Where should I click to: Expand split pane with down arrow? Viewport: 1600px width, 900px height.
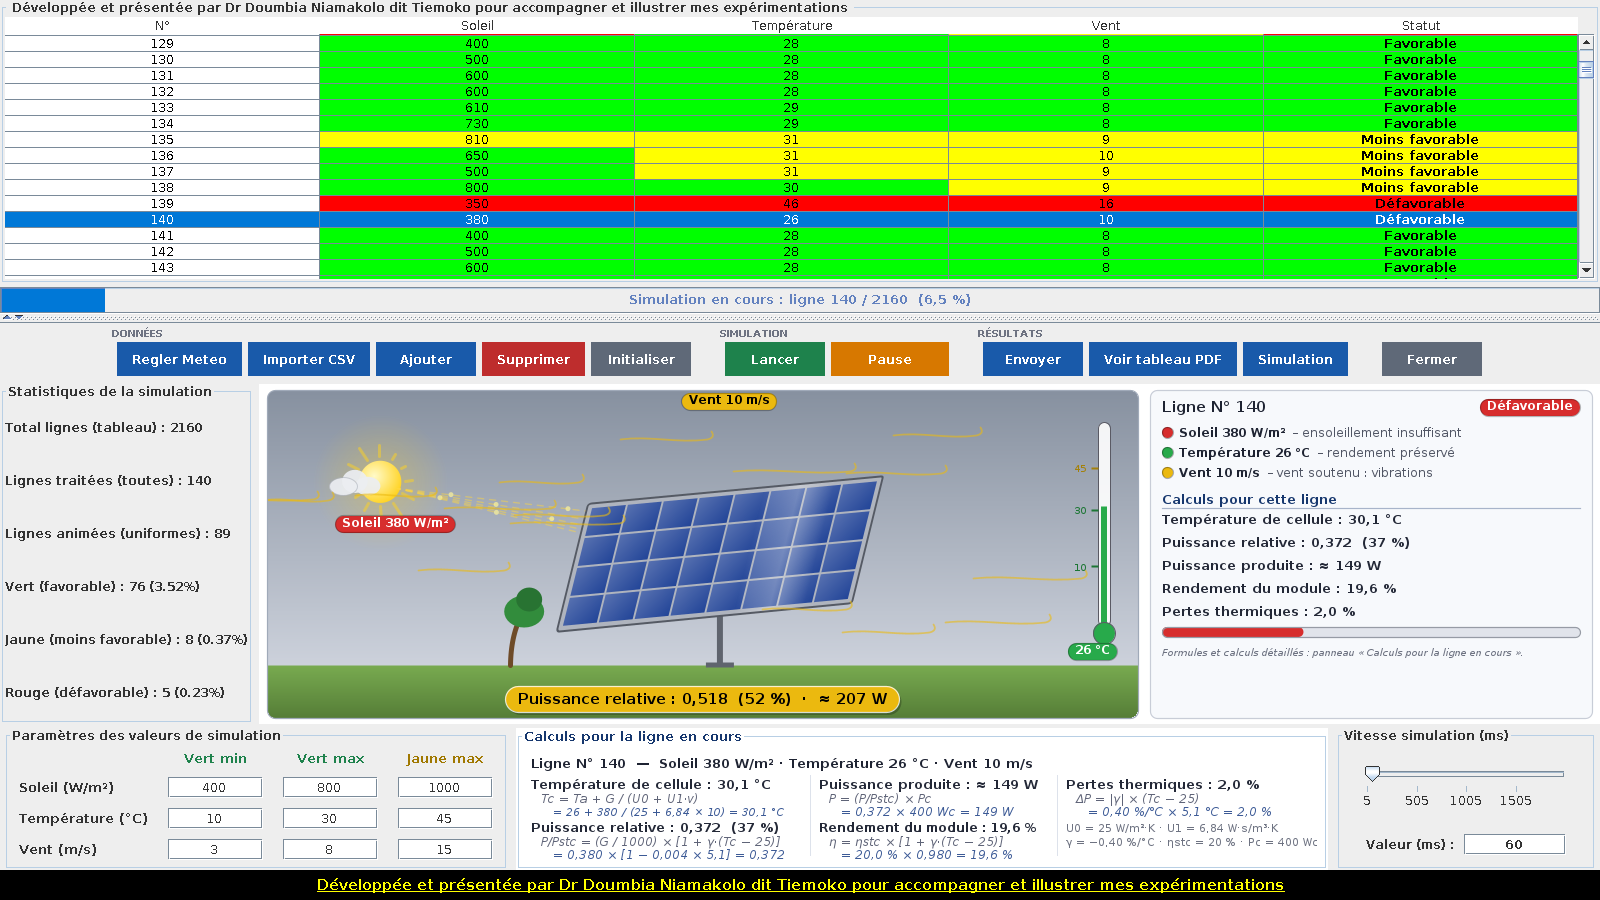click(18, 317)
